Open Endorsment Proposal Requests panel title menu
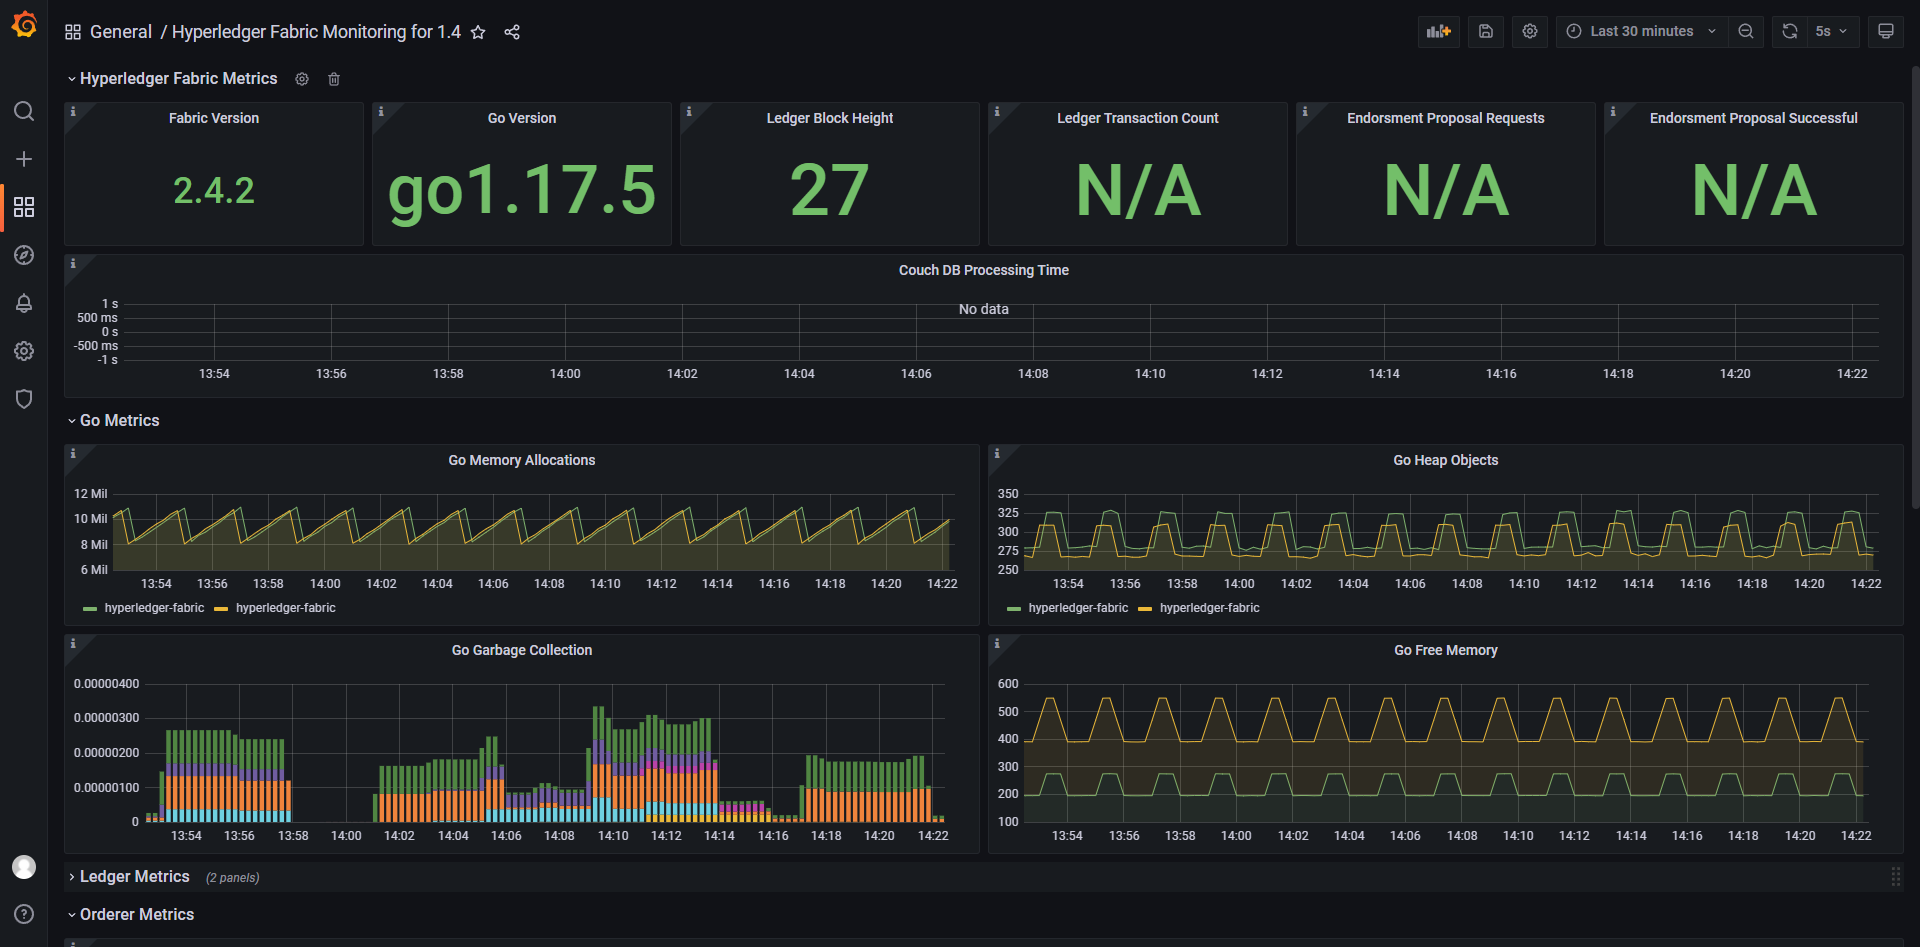The height and width of the screenshot is (947, 1920). coord(1446,118)
